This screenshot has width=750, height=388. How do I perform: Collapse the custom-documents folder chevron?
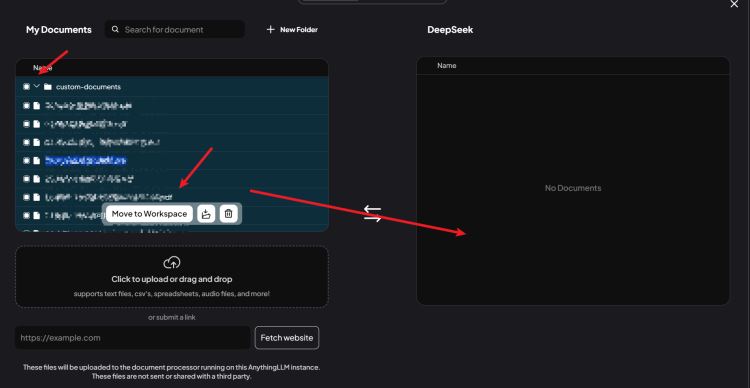[37, 86]
